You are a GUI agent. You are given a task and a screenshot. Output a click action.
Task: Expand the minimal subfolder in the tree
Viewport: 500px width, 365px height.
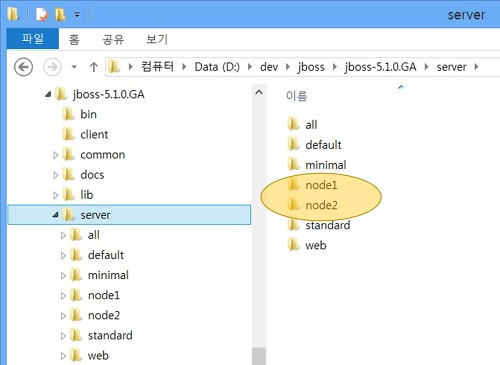click(x=63, y=275)
